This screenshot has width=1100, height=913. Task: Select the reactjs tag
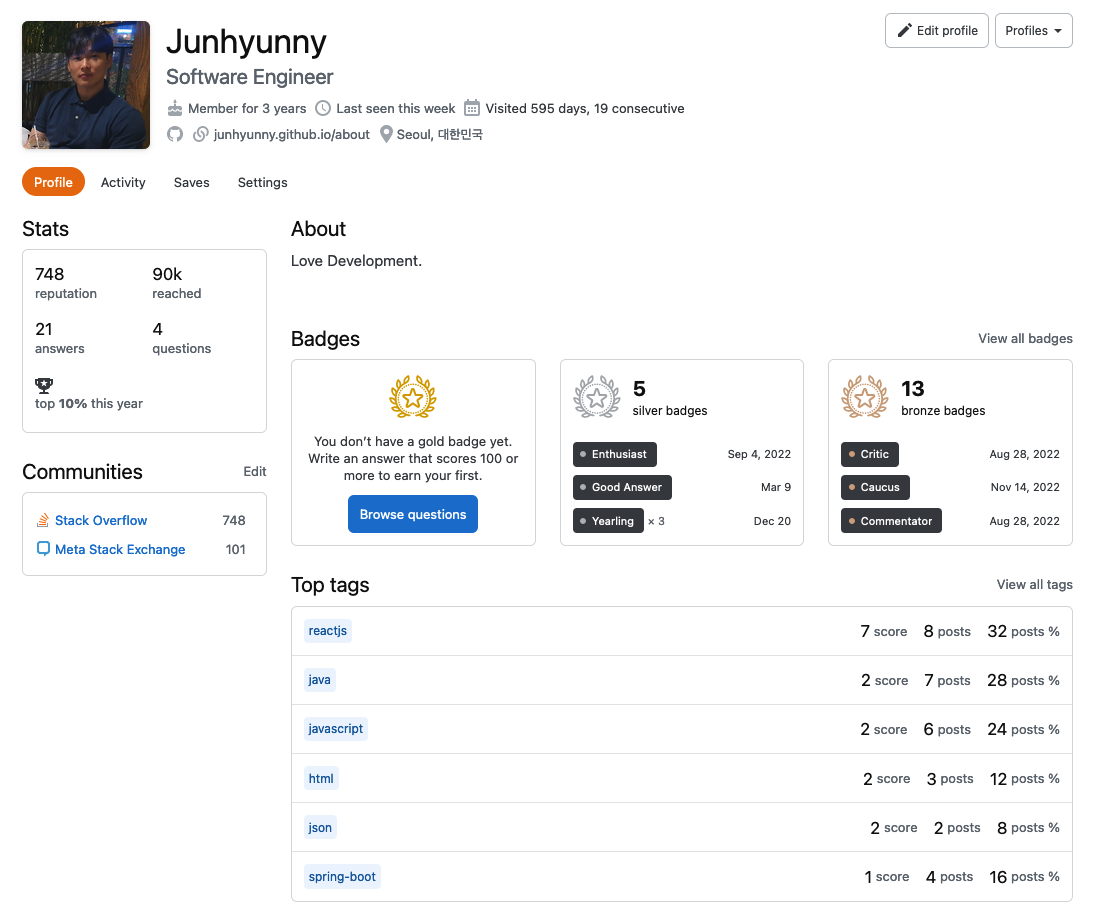pos(328,631)
